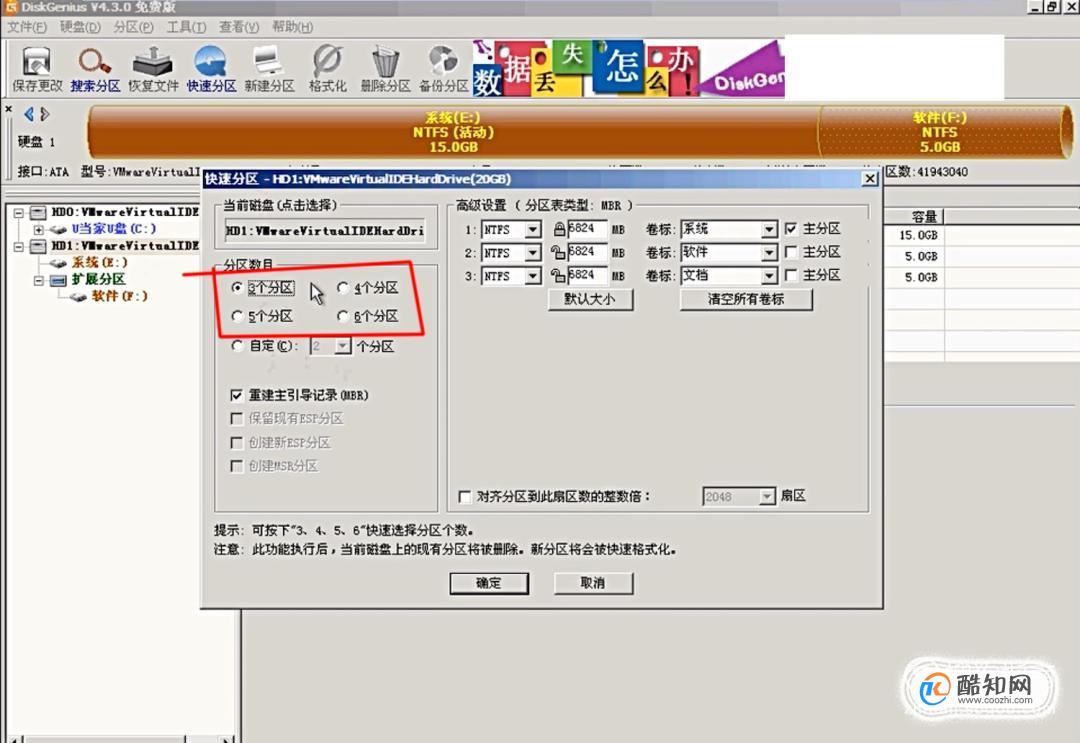
Task: Collapse the HD0 VMwareVirtualIDE tree node
Action: (x=19, y=213)
